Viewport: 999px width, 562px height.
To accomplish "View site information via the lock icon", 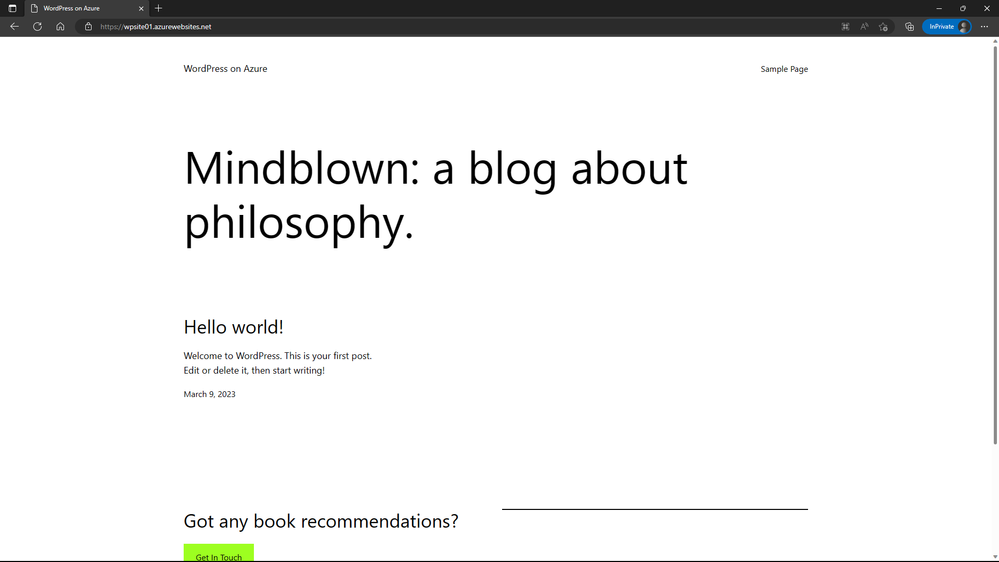I will coord(89,27).
